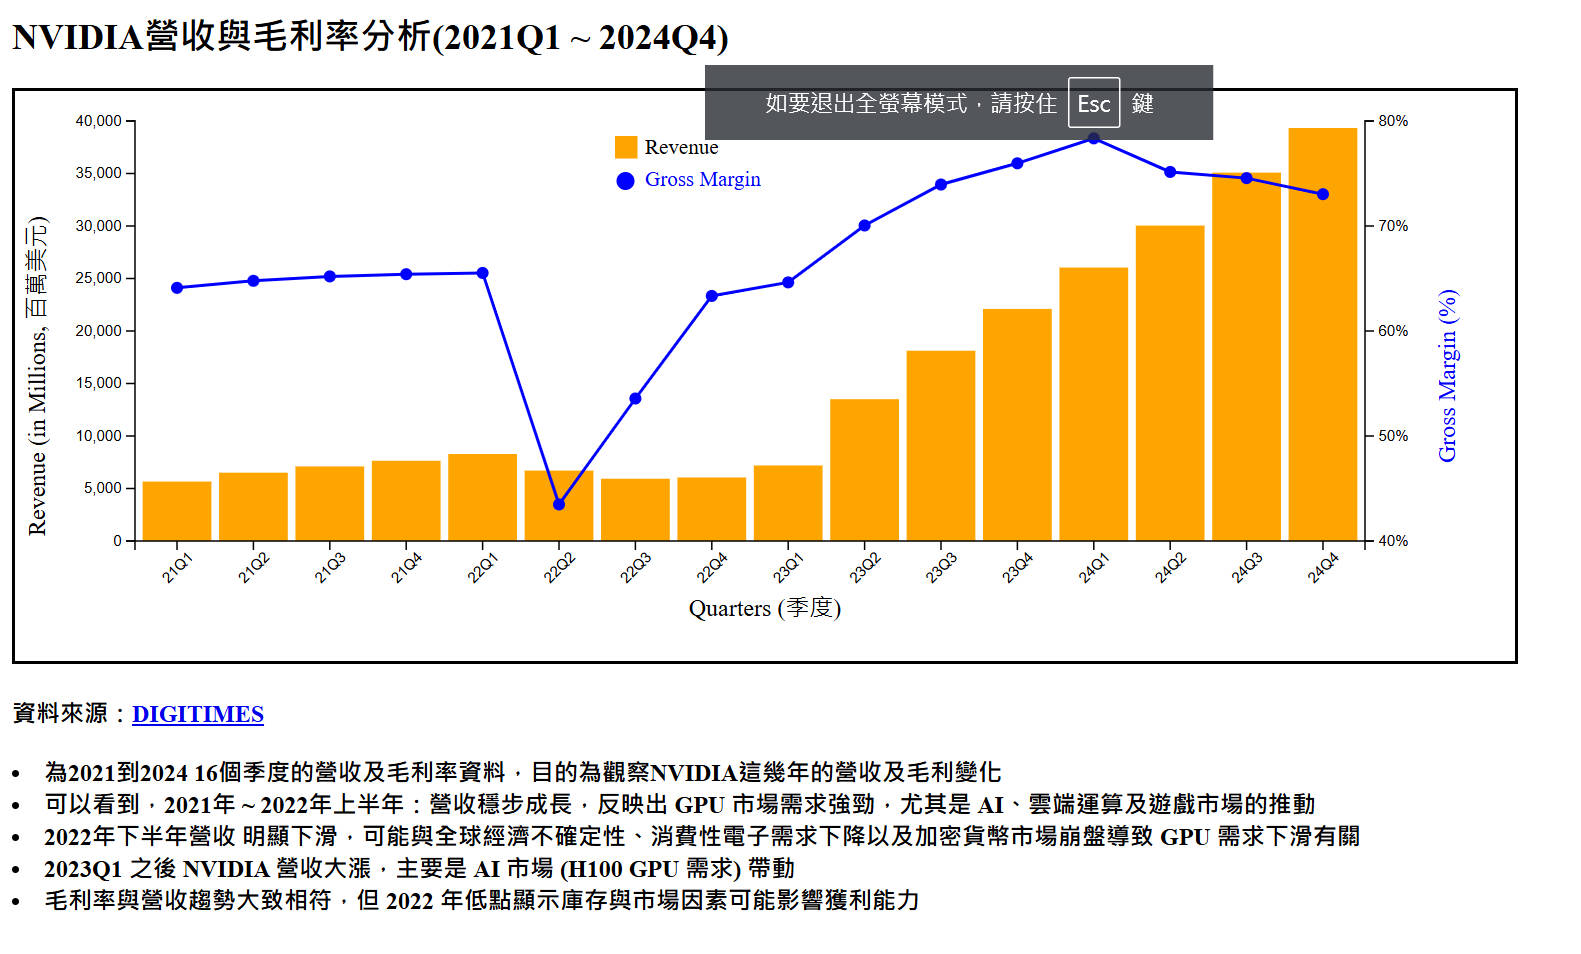Image resolution: width=1581 pixels, height=954 pixels.
Task: Select the 23Q1 gross margin data point
Action: [x=788, y=283]
